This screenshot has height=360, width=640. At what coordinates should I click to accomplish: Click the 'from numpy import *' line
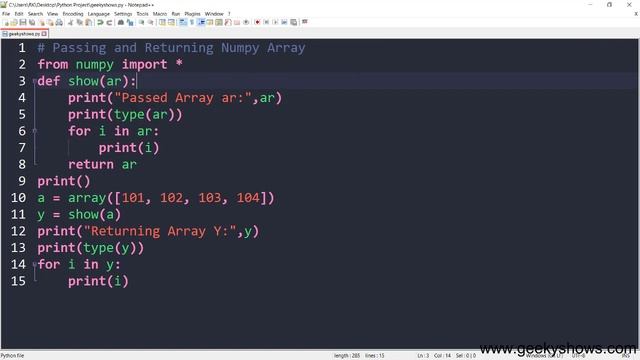click(110, 64)
